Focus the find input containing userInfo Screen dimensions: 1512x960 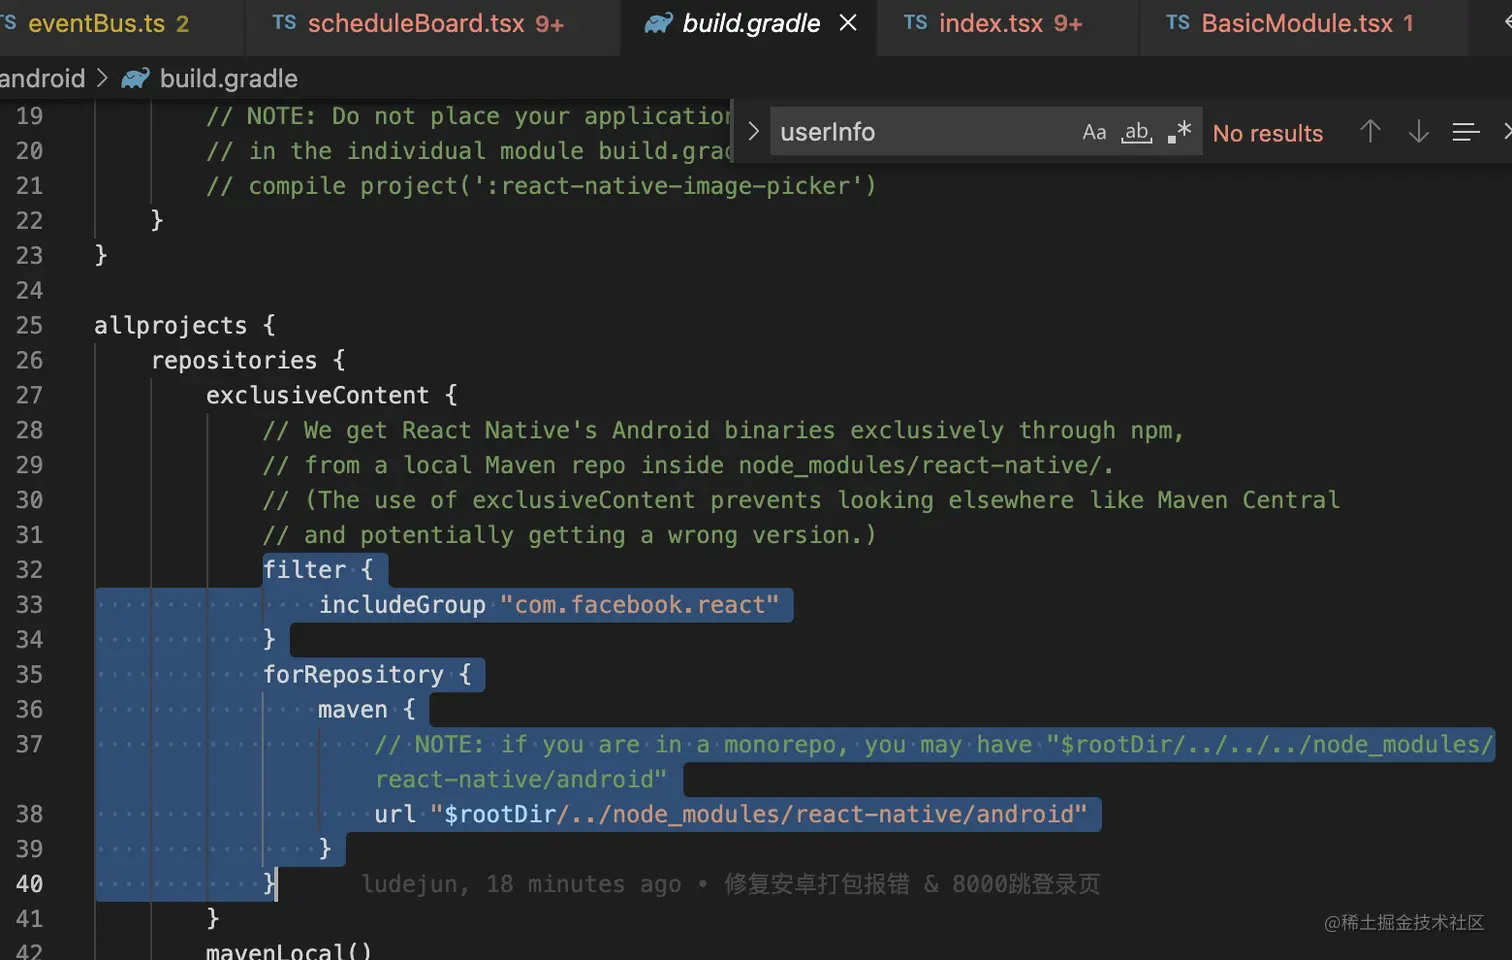point(925,132)
